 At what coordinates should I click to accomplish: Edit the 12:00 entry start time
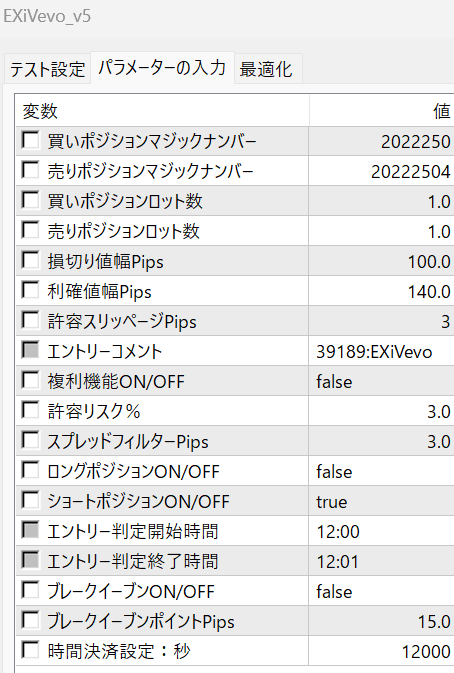381,531
